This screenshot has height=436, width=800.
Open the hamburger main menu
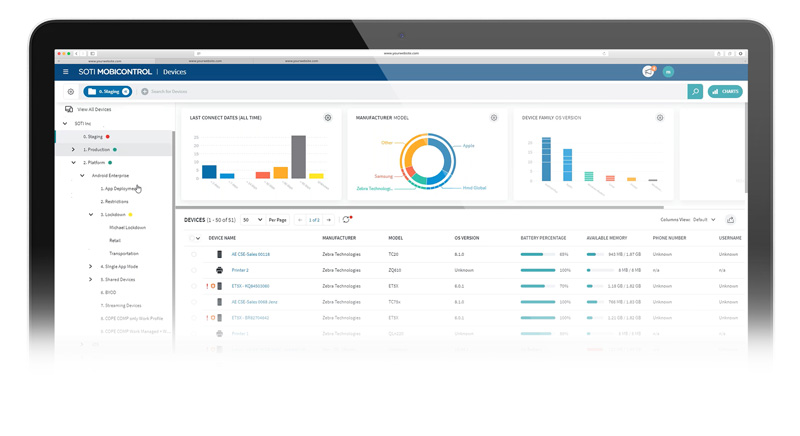65,72
